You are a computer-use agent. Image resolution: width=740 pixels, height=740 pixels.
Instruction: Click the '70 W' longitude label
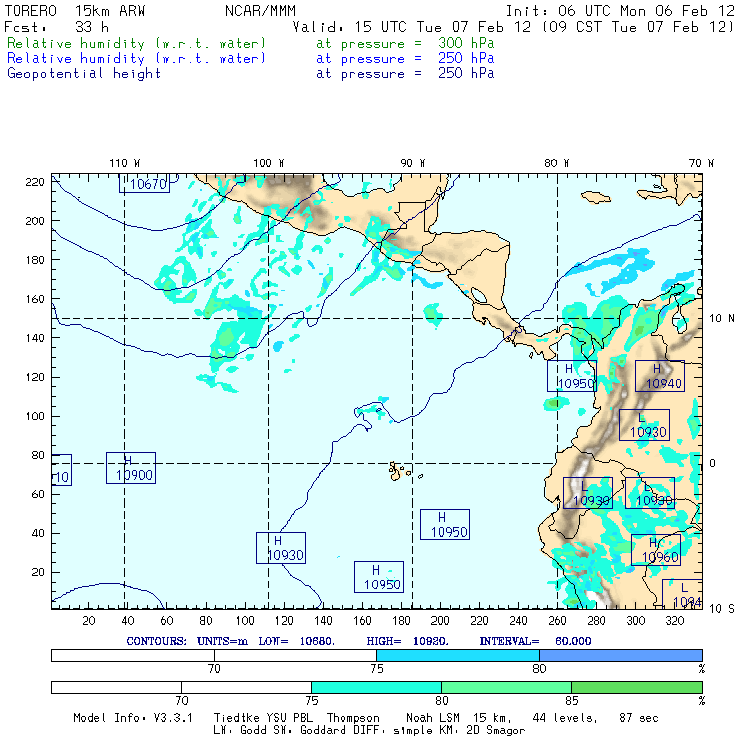[701, 163]
